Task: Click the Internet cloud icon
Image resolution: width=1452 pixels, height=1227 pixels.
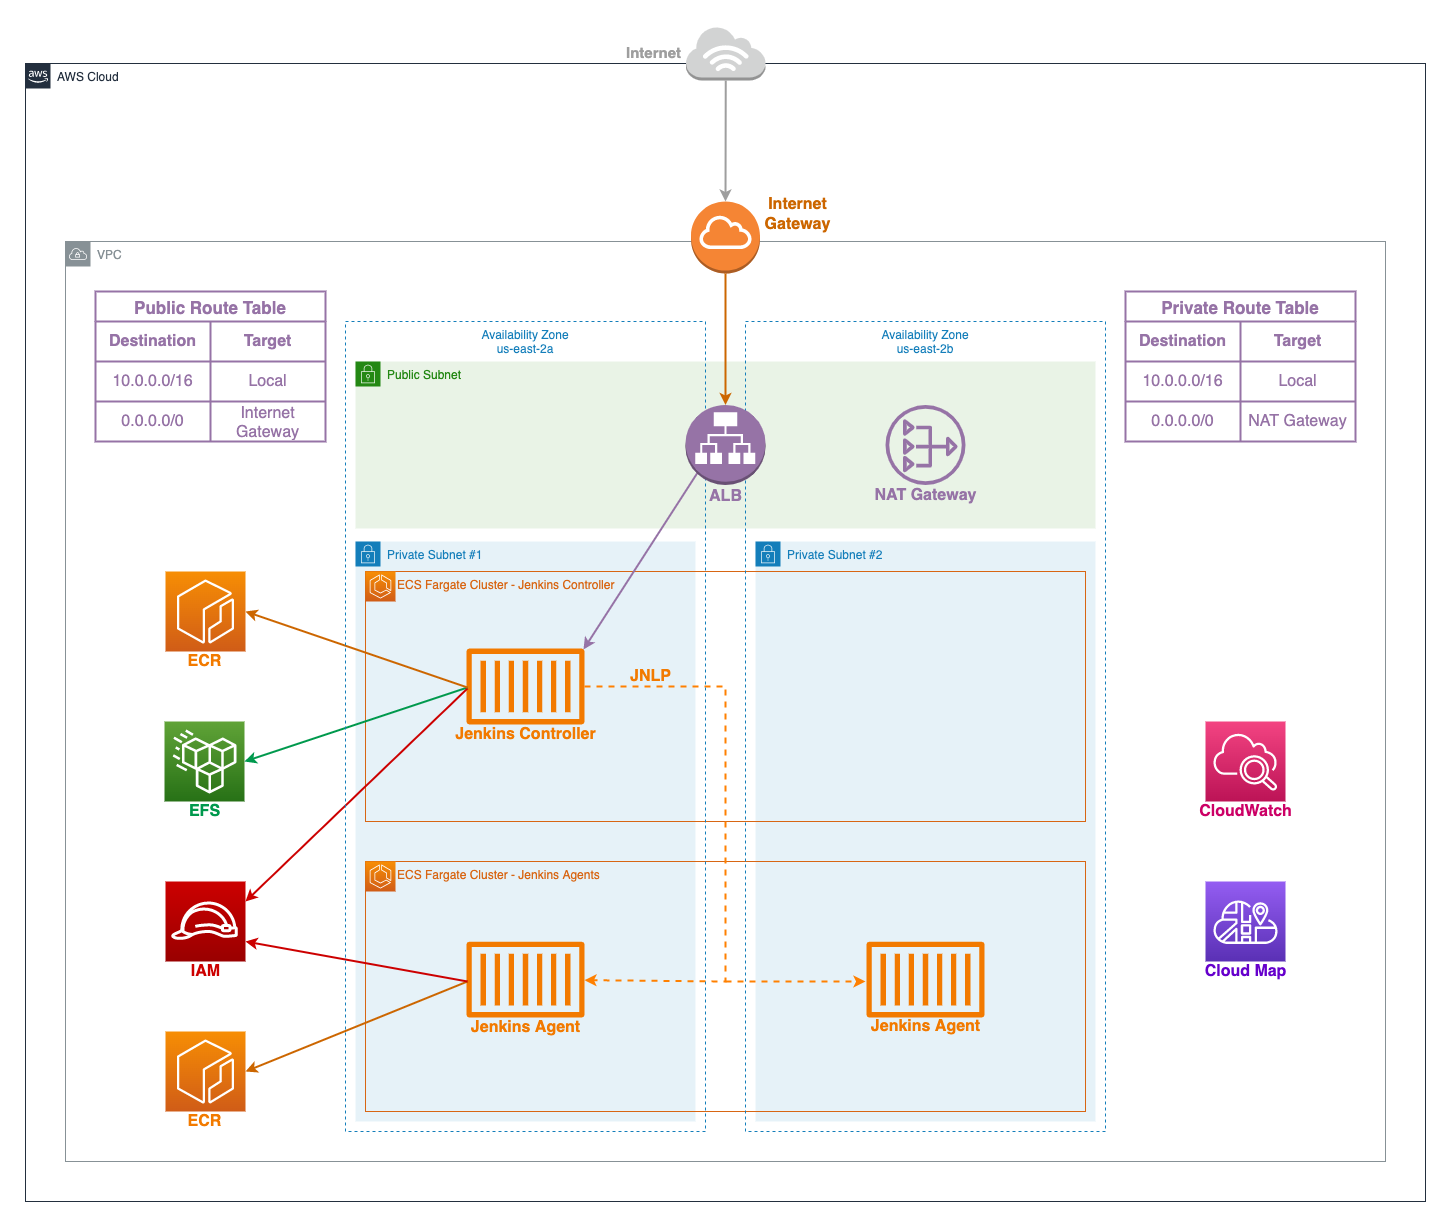Action: coord(726,54)
